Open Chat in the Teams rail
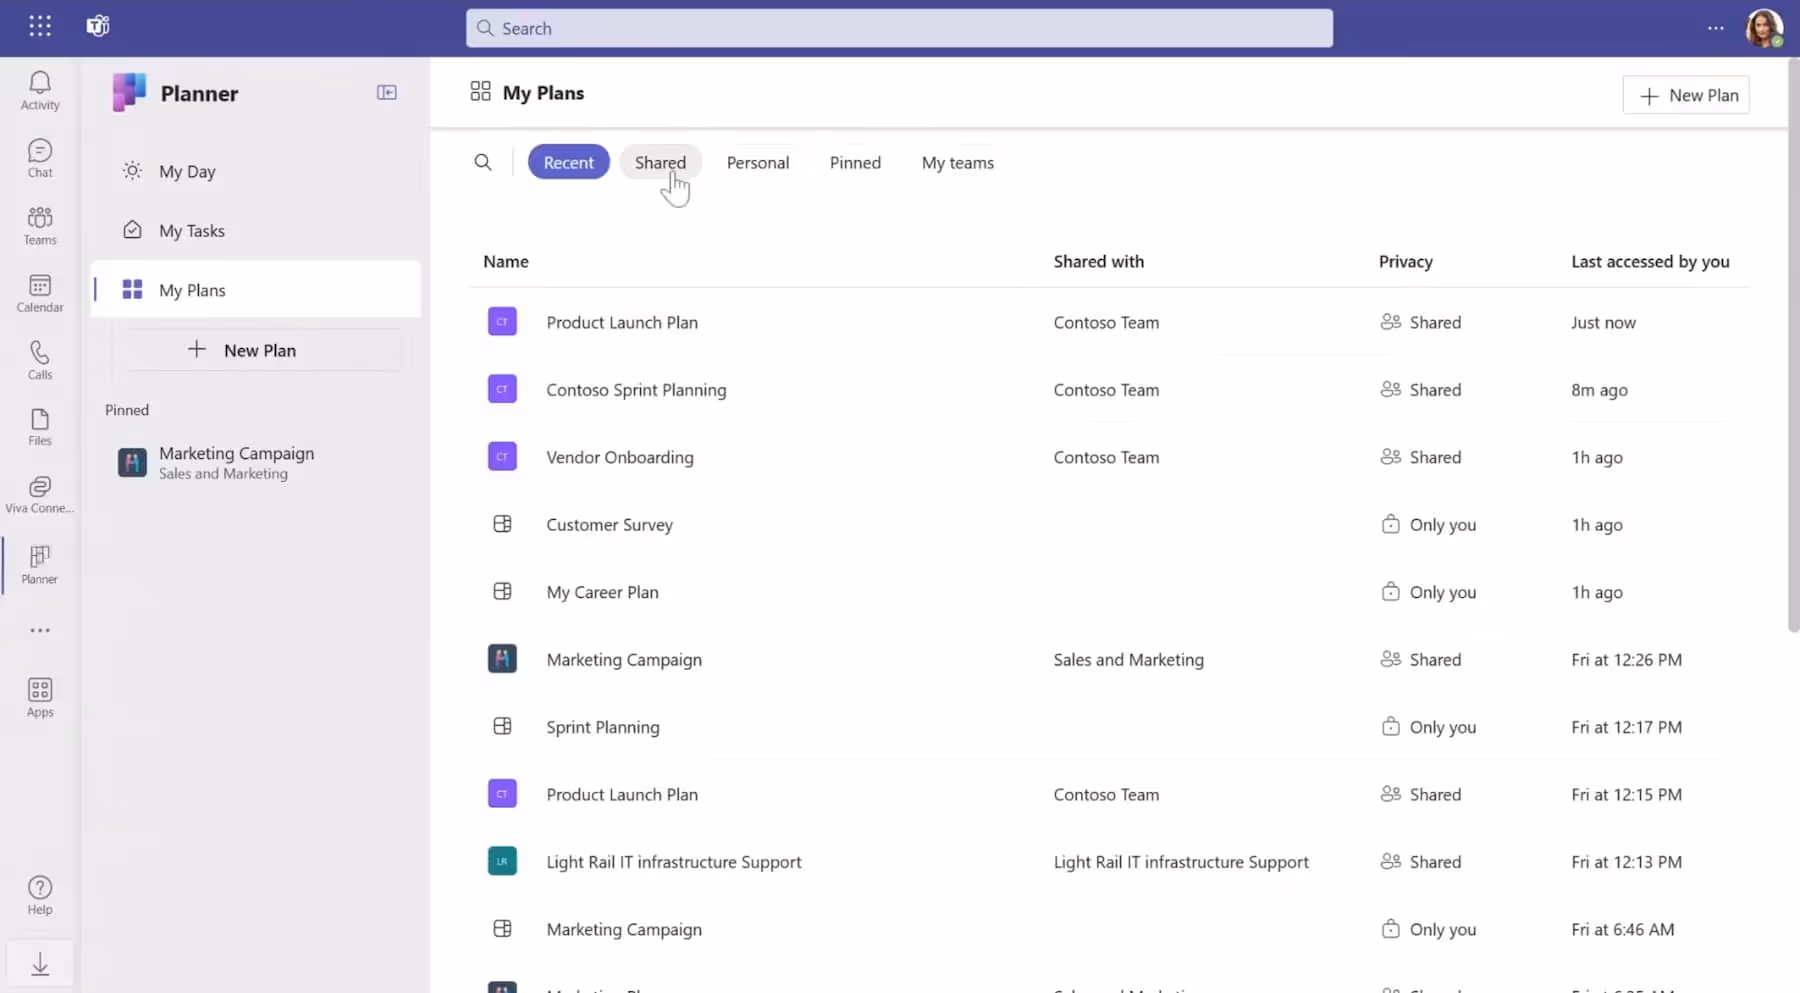1800x993 pixels. click(x=40, y=159)
